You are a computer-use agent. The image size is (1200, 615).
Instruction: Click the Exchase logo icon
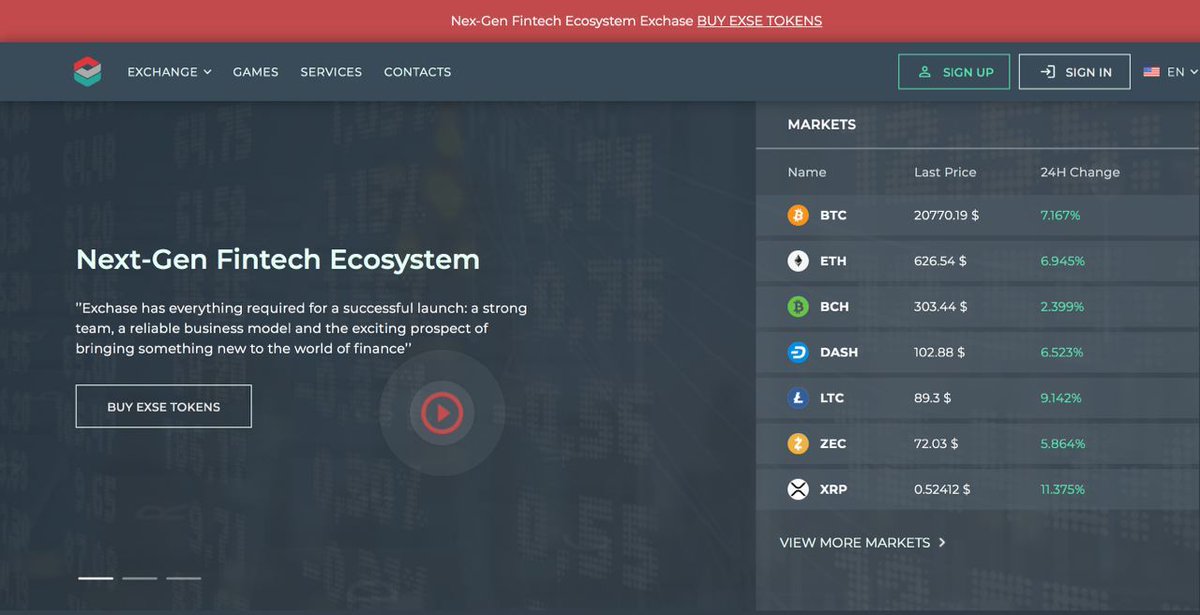click(88, 72)
